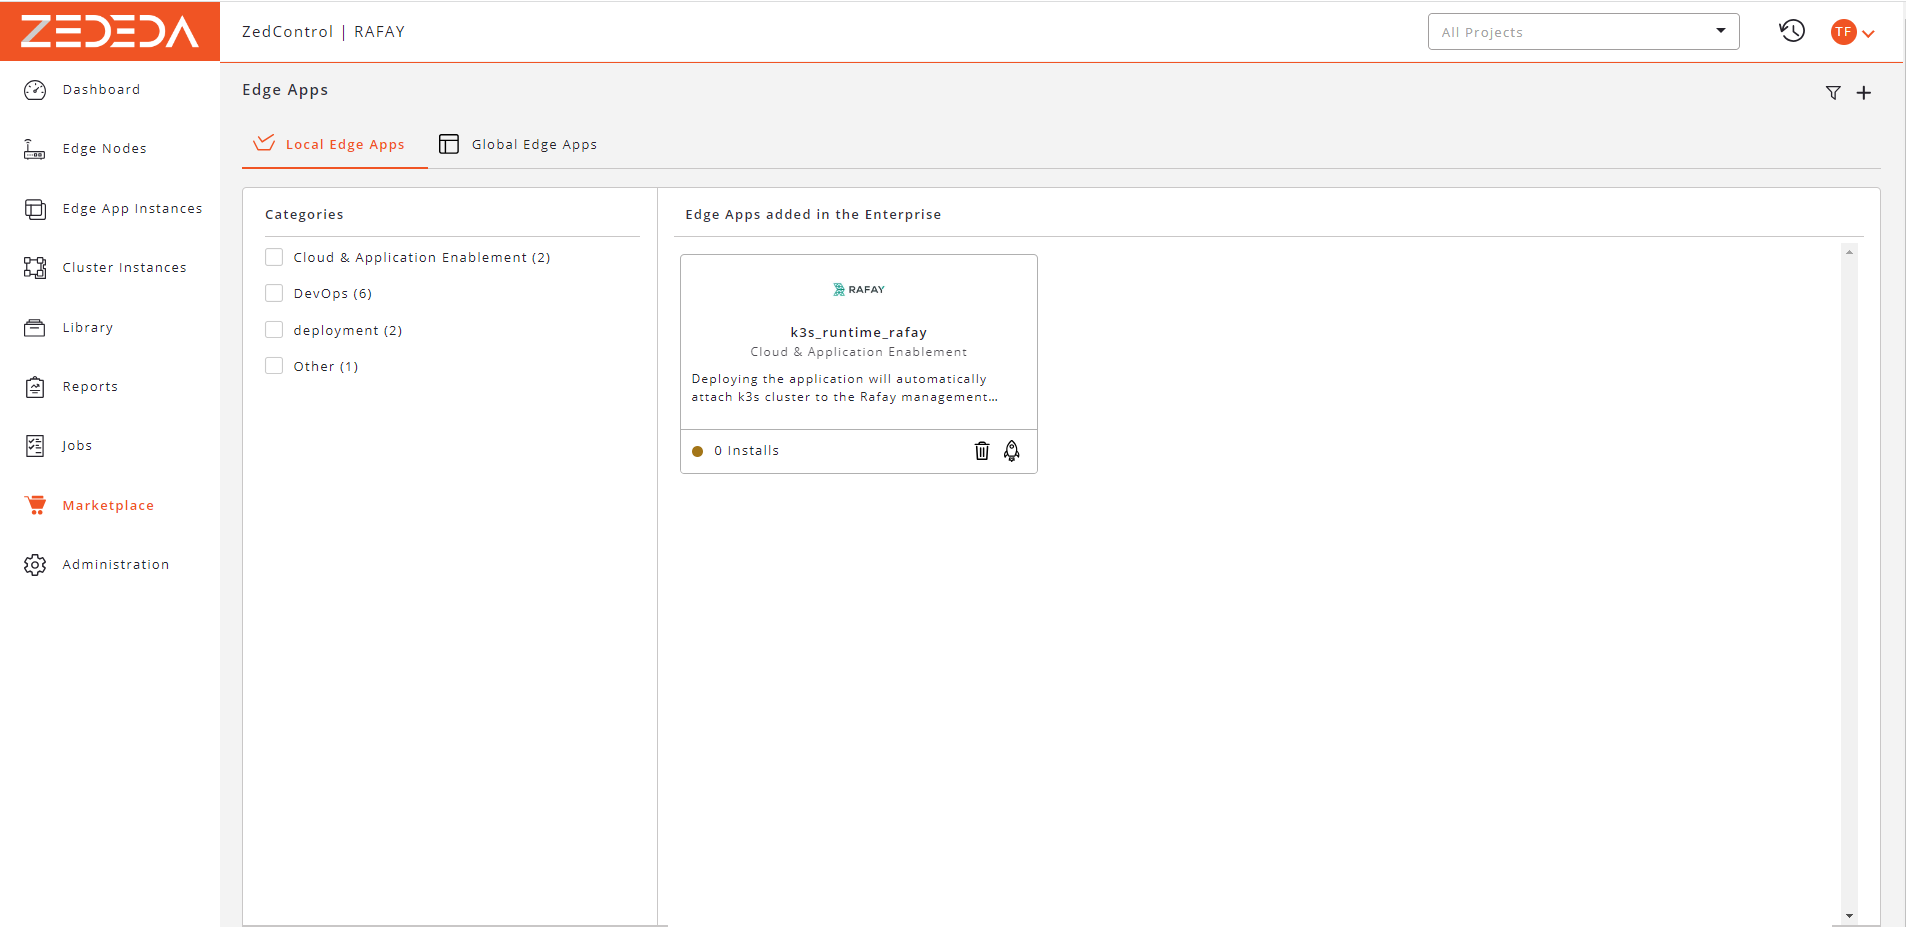Delete k3s_runtime_rafay with trash icon

click(x=982, y=451)
